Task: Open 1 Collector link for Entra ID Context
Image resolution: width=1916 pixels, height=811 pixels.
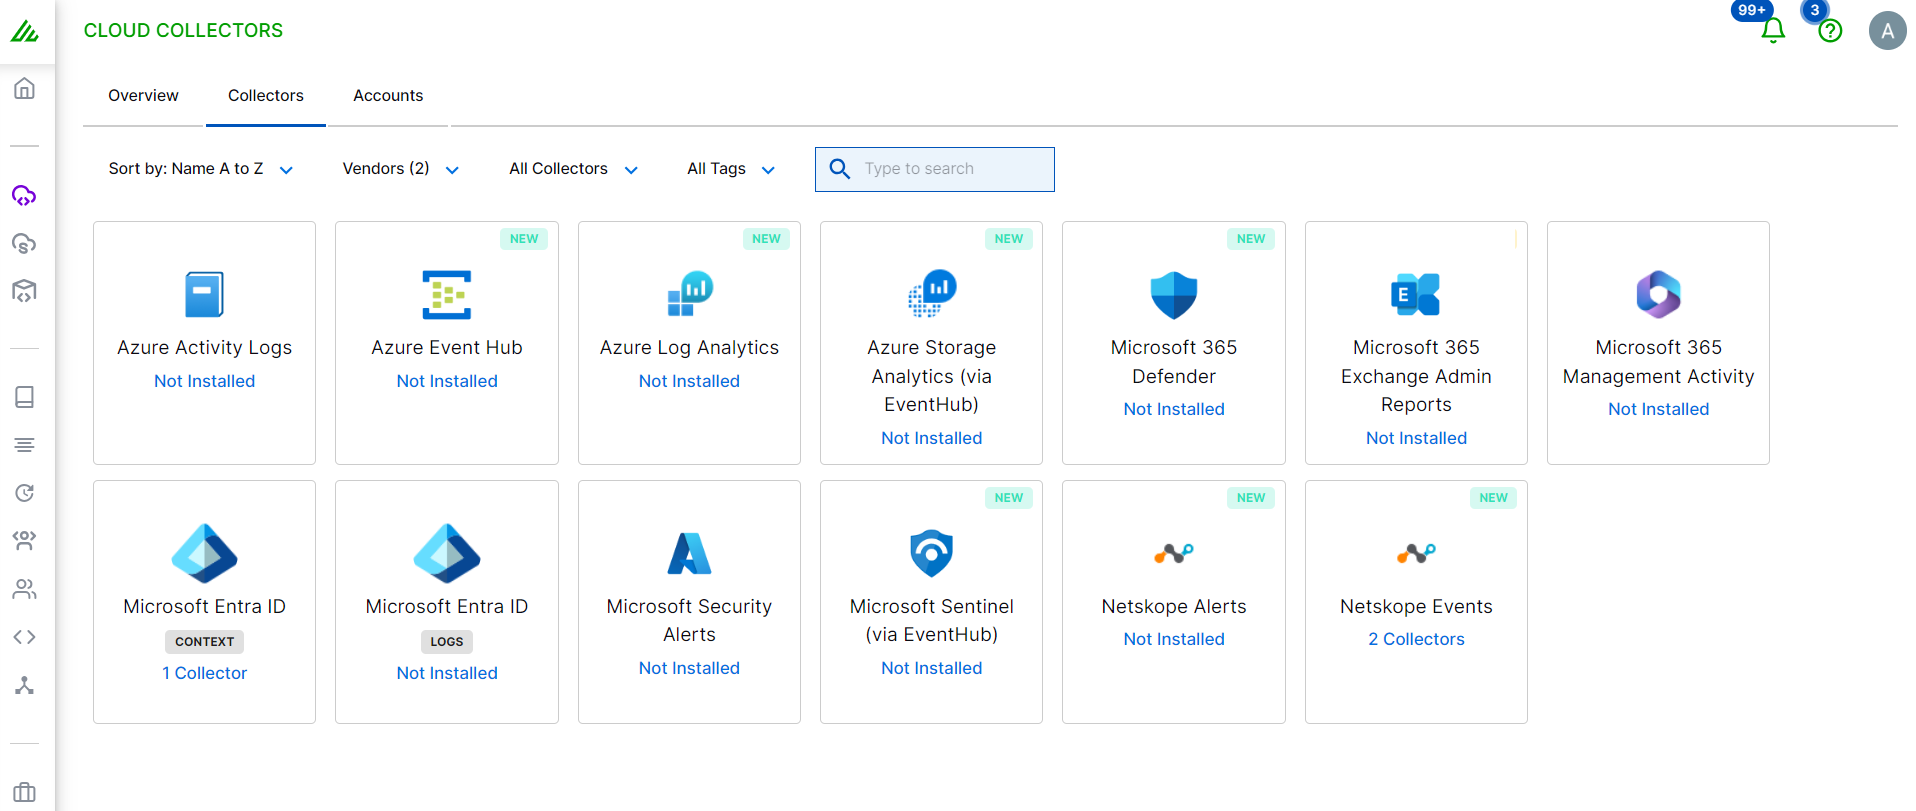Action: coord(205,673)
